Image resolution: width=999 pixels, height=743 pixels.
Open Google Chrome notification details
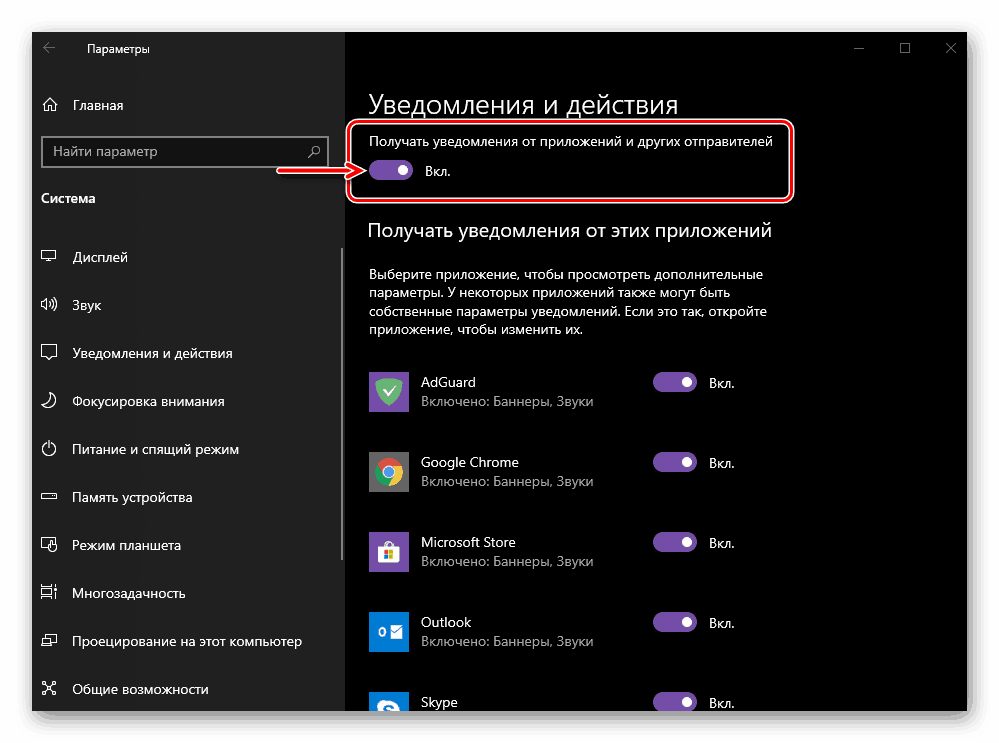470,462
